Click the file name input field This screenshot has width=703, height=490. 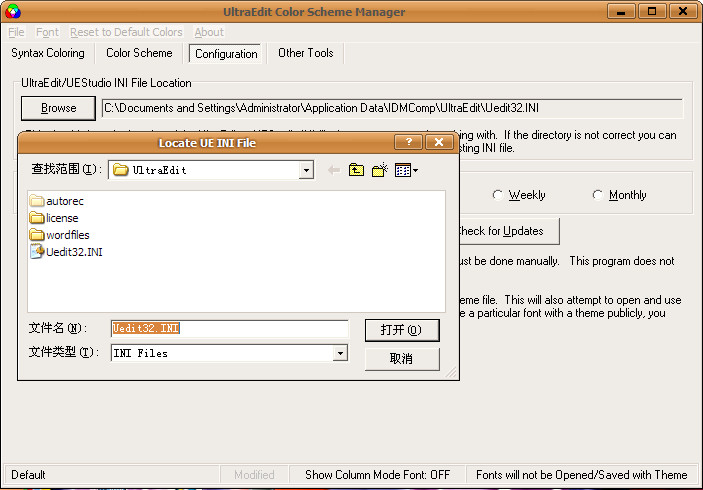pos(230,329)
